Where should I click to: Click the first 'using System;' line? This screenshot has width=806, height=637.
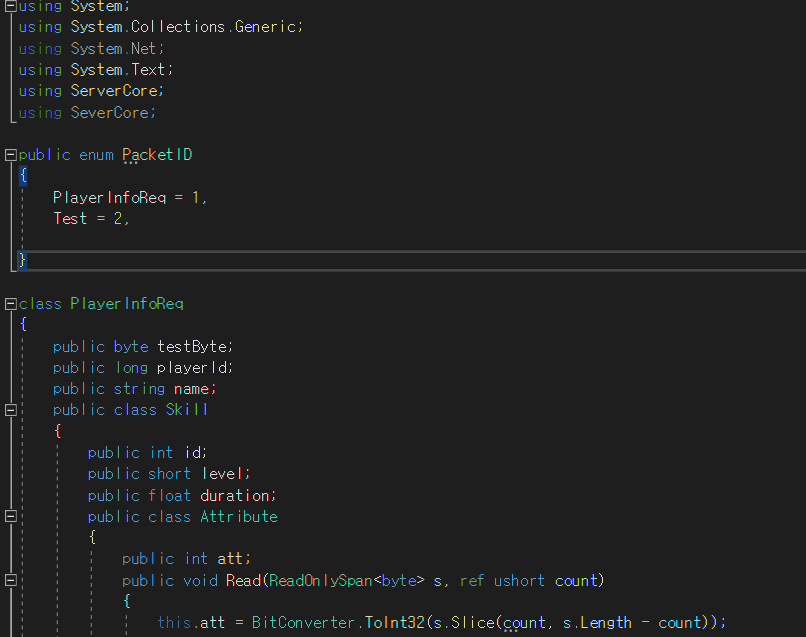pyautogui.click(x=74, y=6)
